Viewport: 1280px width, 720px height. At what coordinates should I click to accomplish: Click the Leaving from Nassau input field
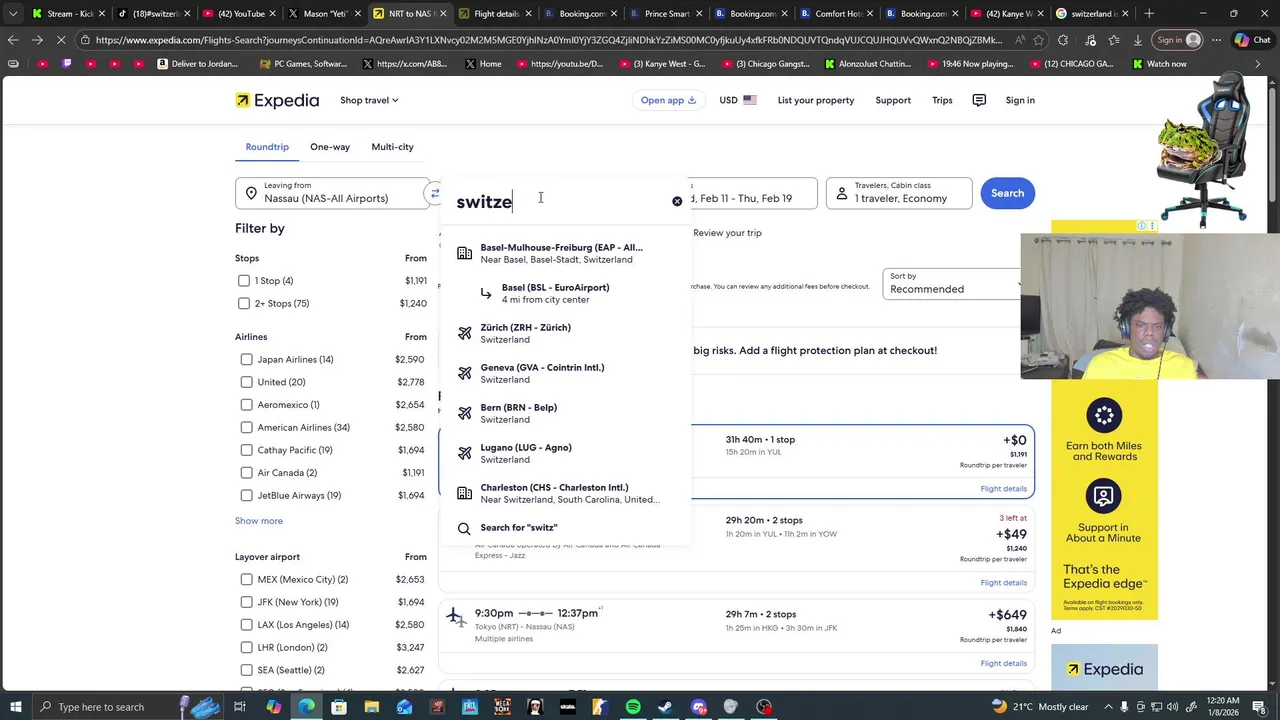pyautogui.click(x=333, y=193)
